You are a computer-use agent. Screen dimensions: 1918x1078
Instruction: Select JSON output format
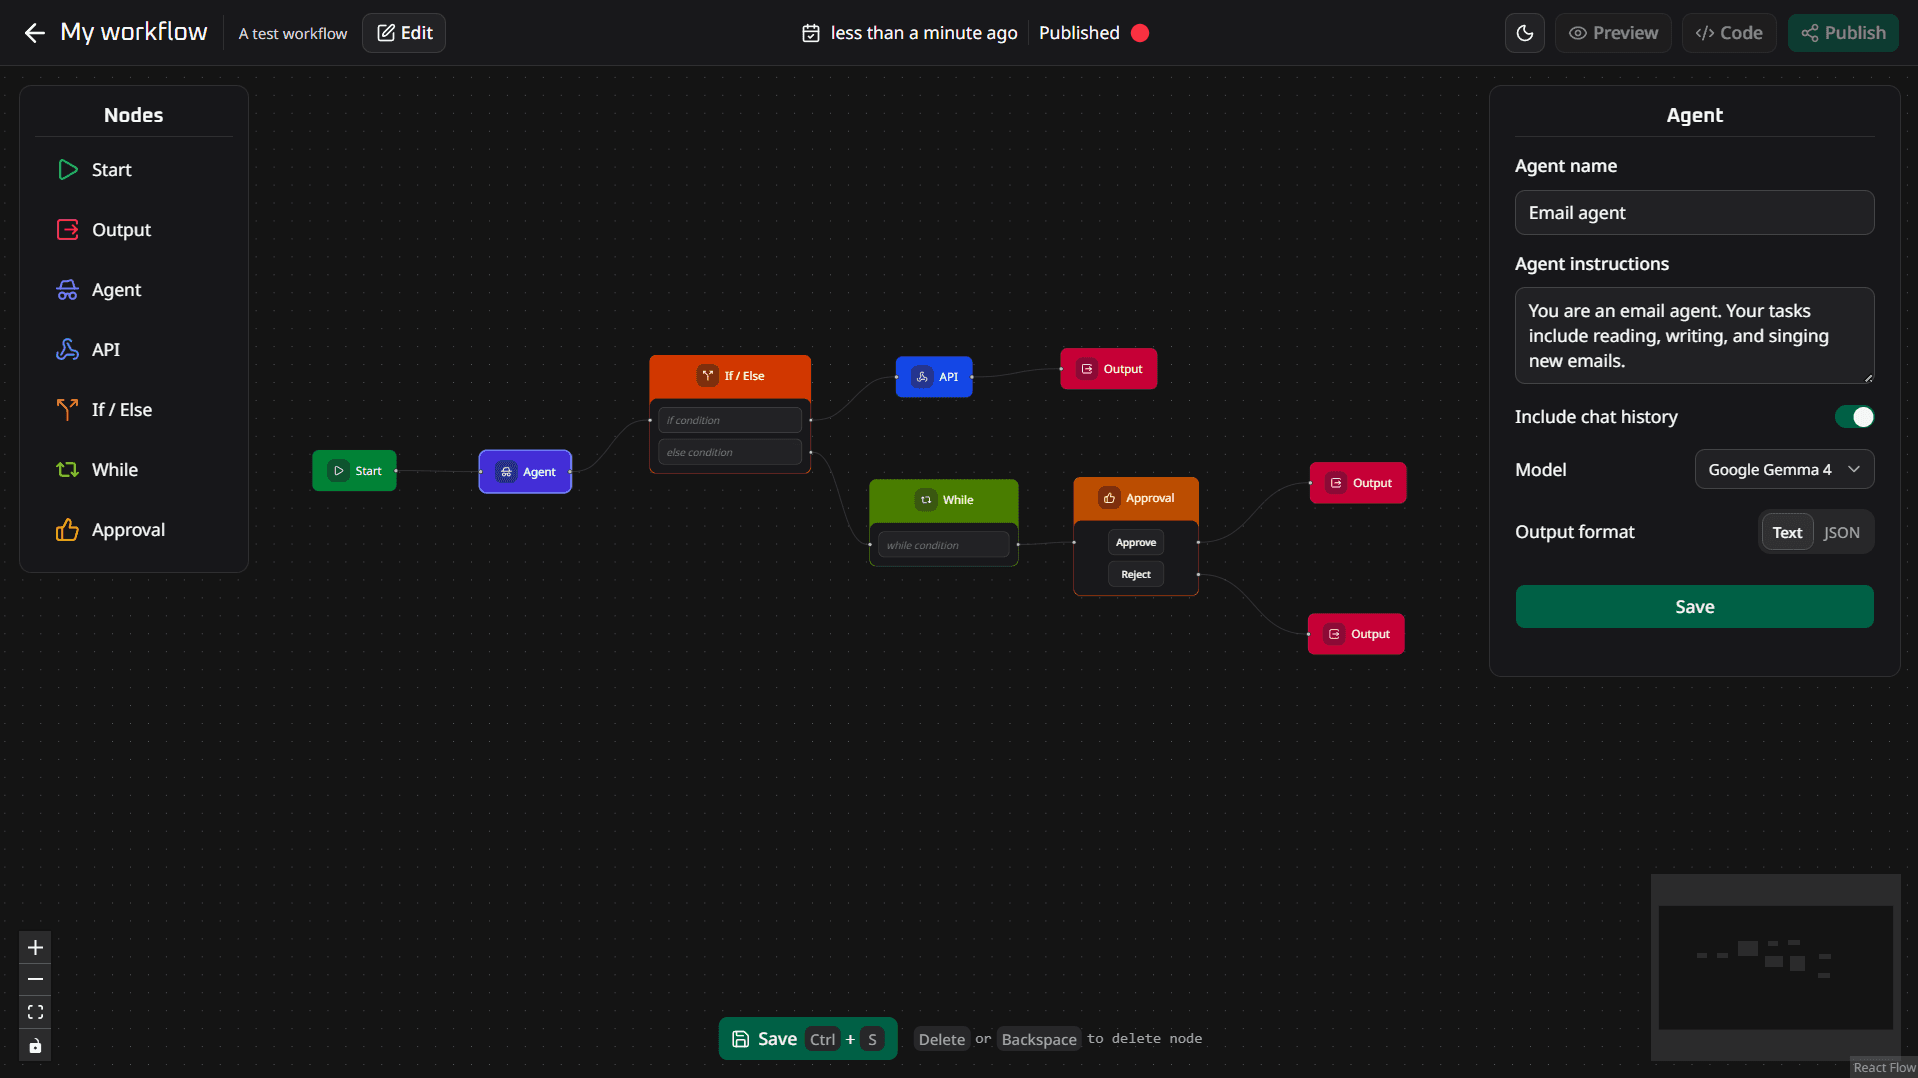pos(1841,533)
